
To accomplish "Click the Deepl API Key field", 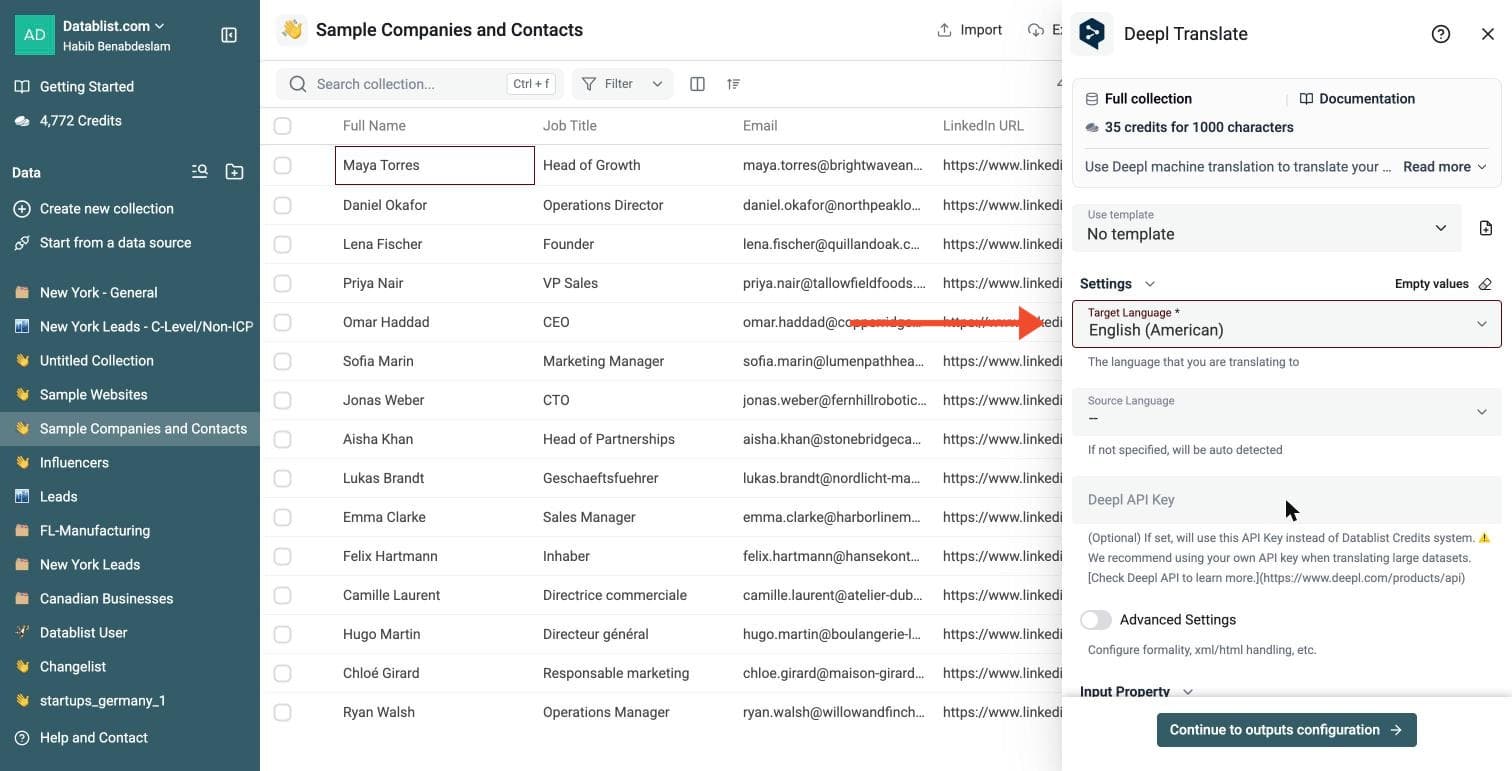I will [x=1287, y=500].
